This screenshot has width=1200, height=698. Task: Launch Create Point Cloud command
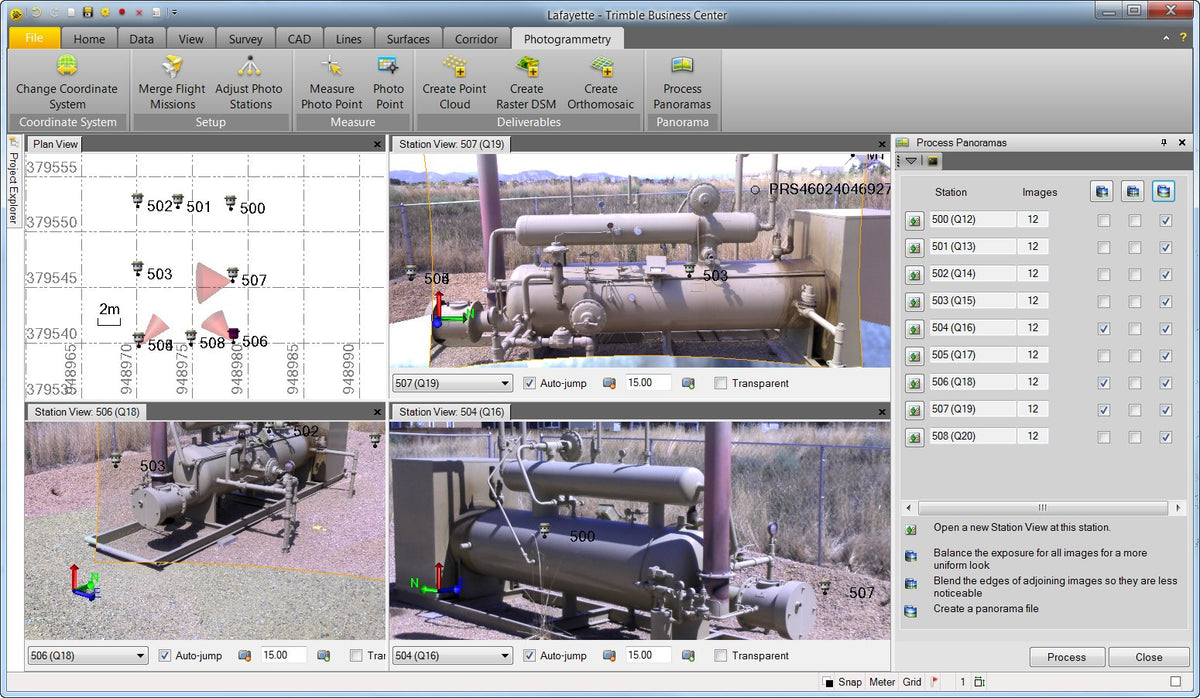click(454, 67)
